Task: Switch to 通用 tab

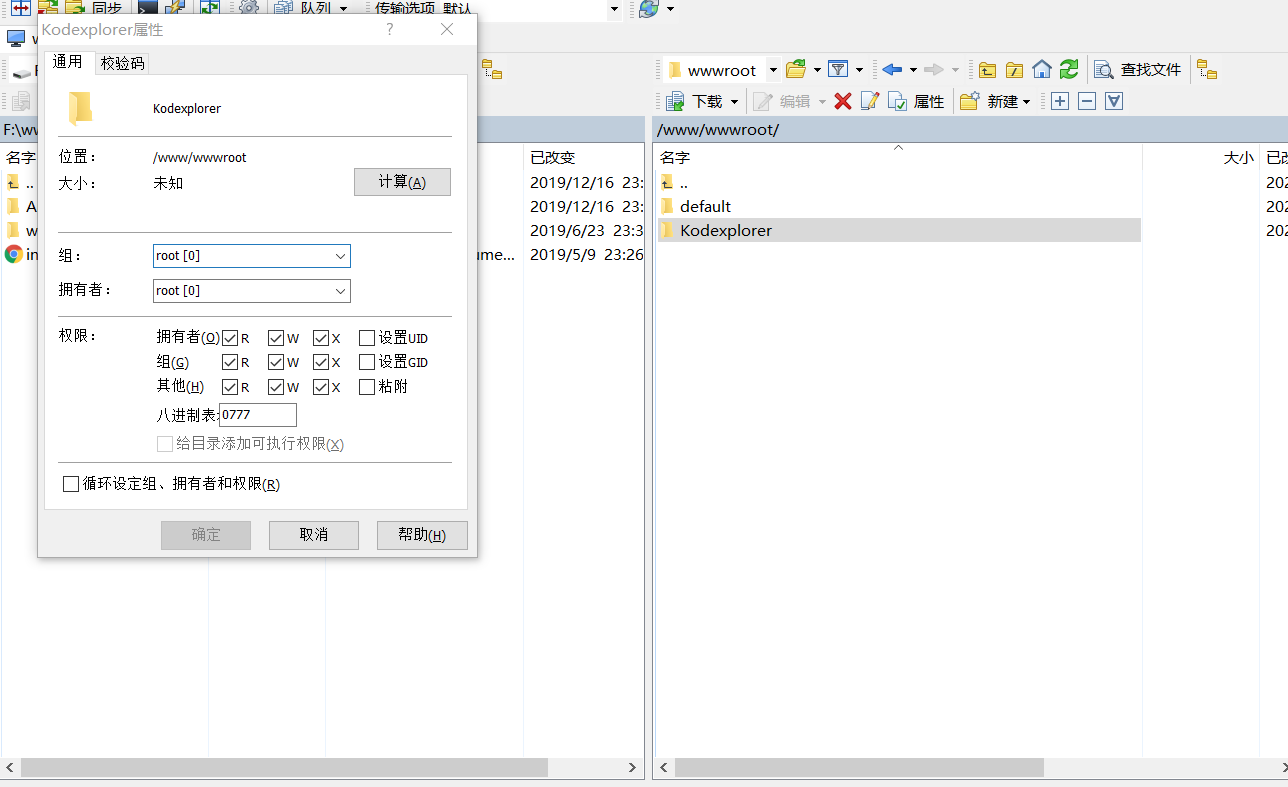Action: (x=68, y=62)
